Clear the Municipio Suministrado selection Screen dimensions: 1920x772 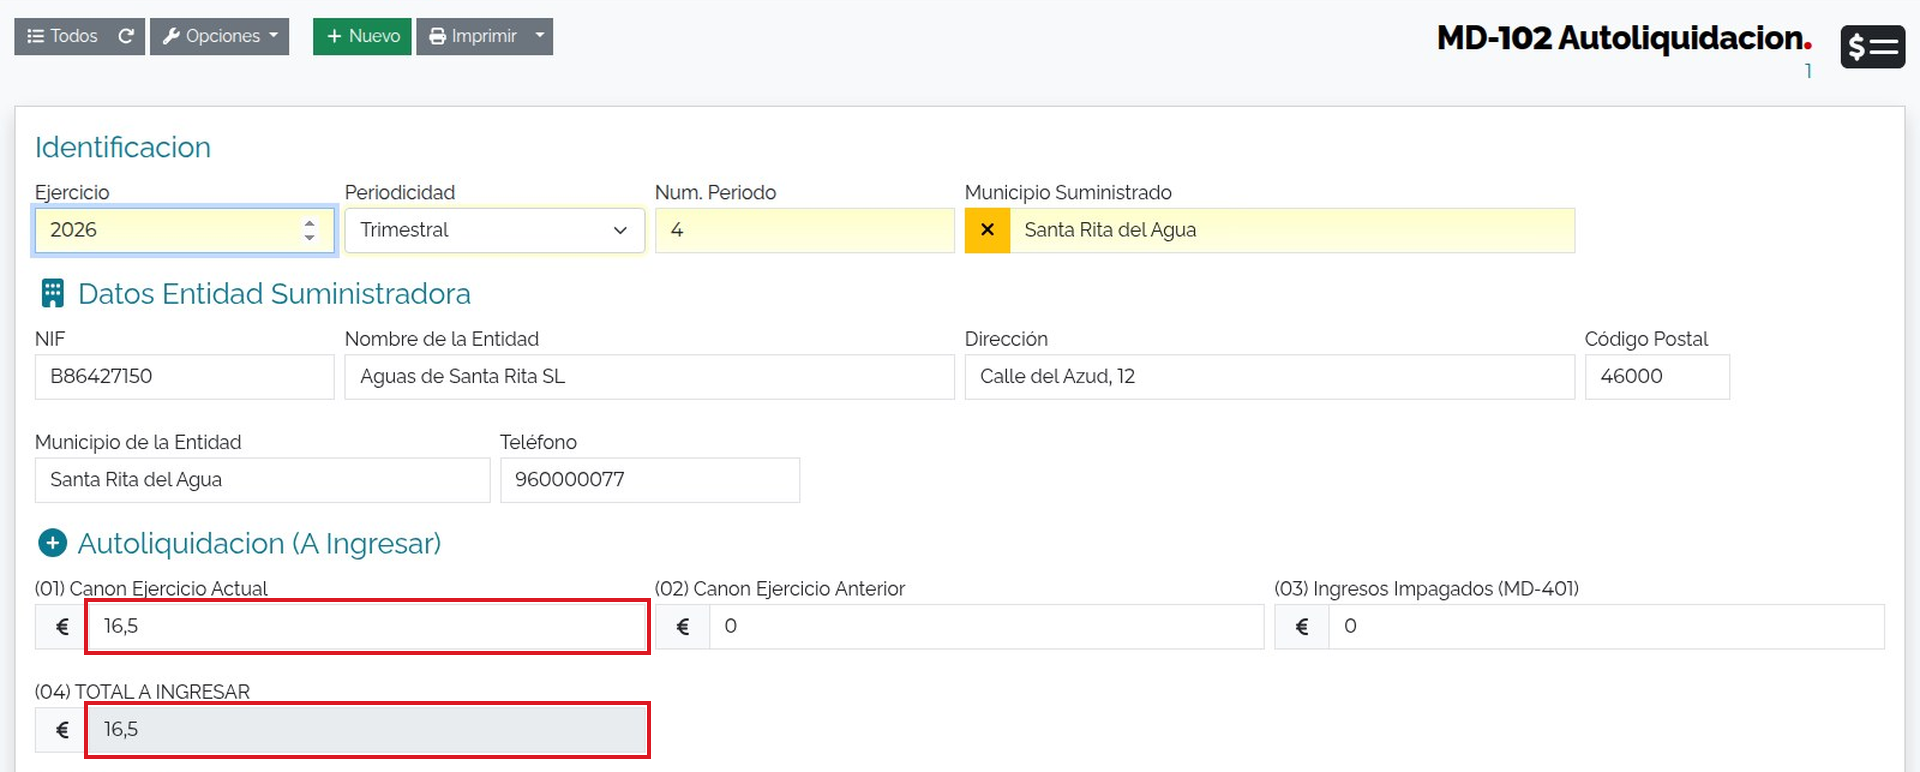(x=987, y=230)
